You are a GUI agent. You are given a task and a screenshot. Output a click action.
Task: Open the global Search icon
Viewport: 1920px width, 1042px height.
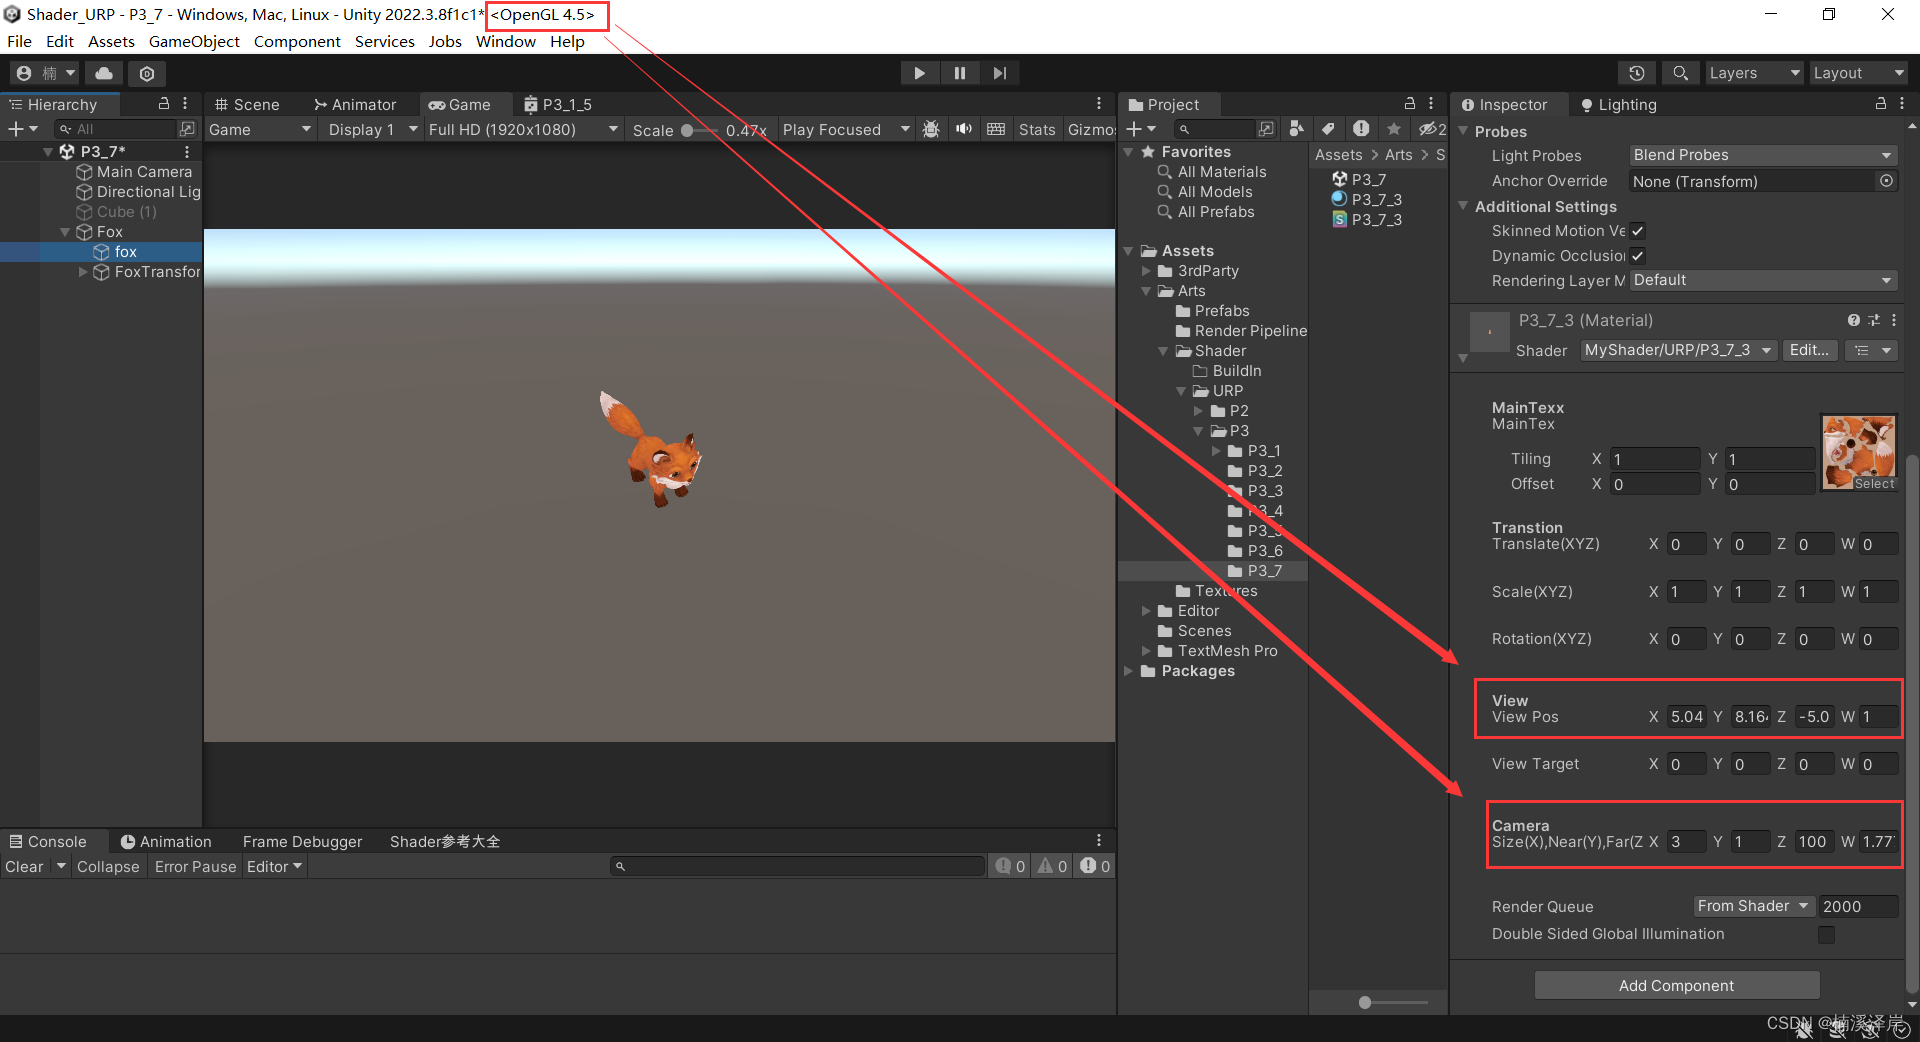click(x=1680, y=73)
